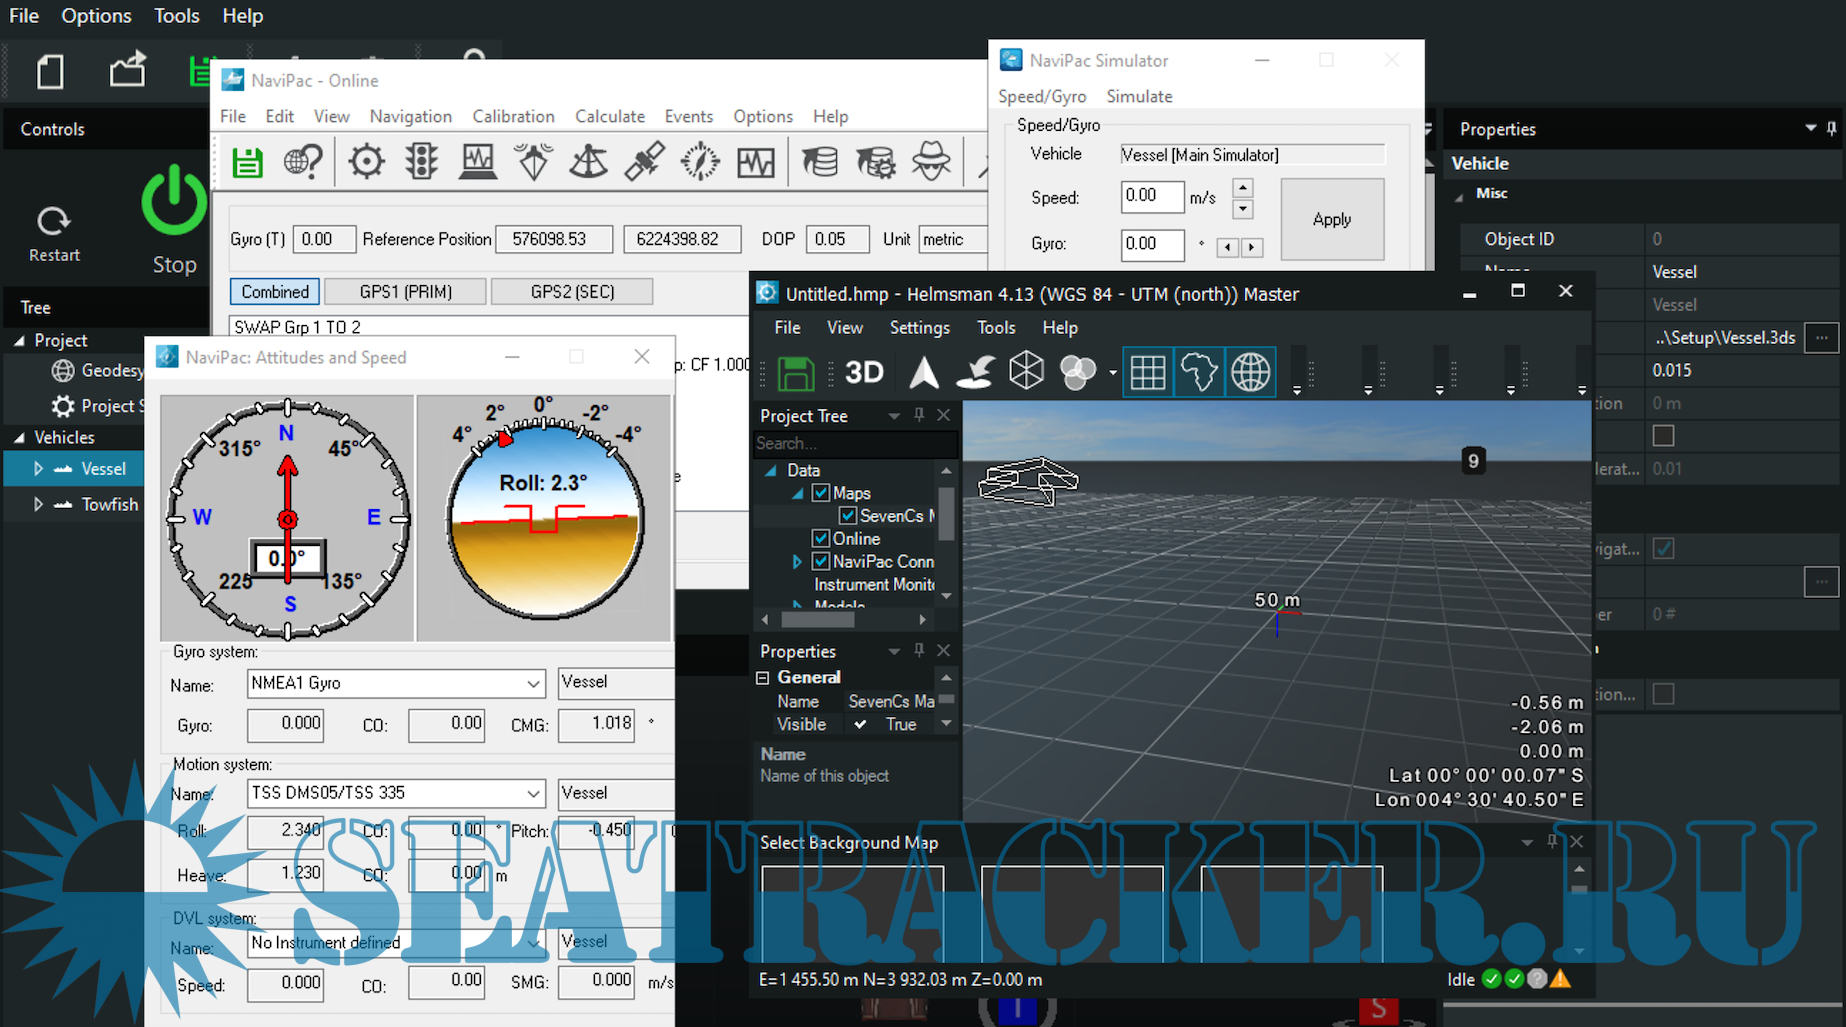Click the green Stop power icon
This screenshot has width=1846, height=1027.
[x=174, y=200]
